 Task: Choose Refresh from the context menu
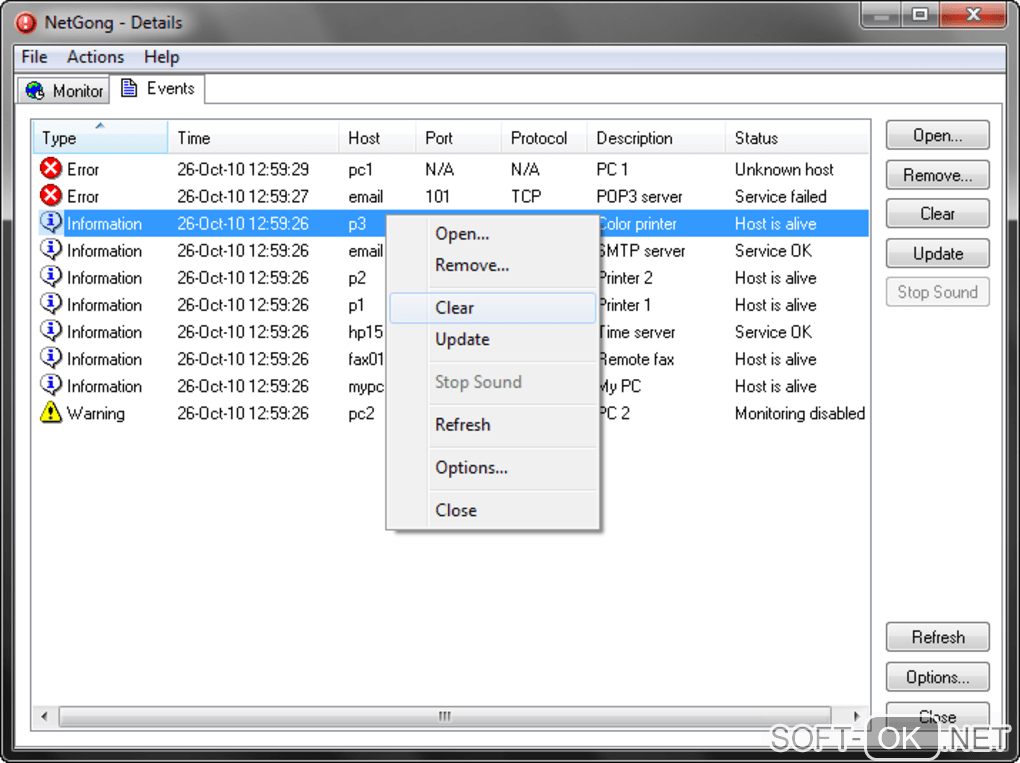pyautogui.click(x=492, y=425)
